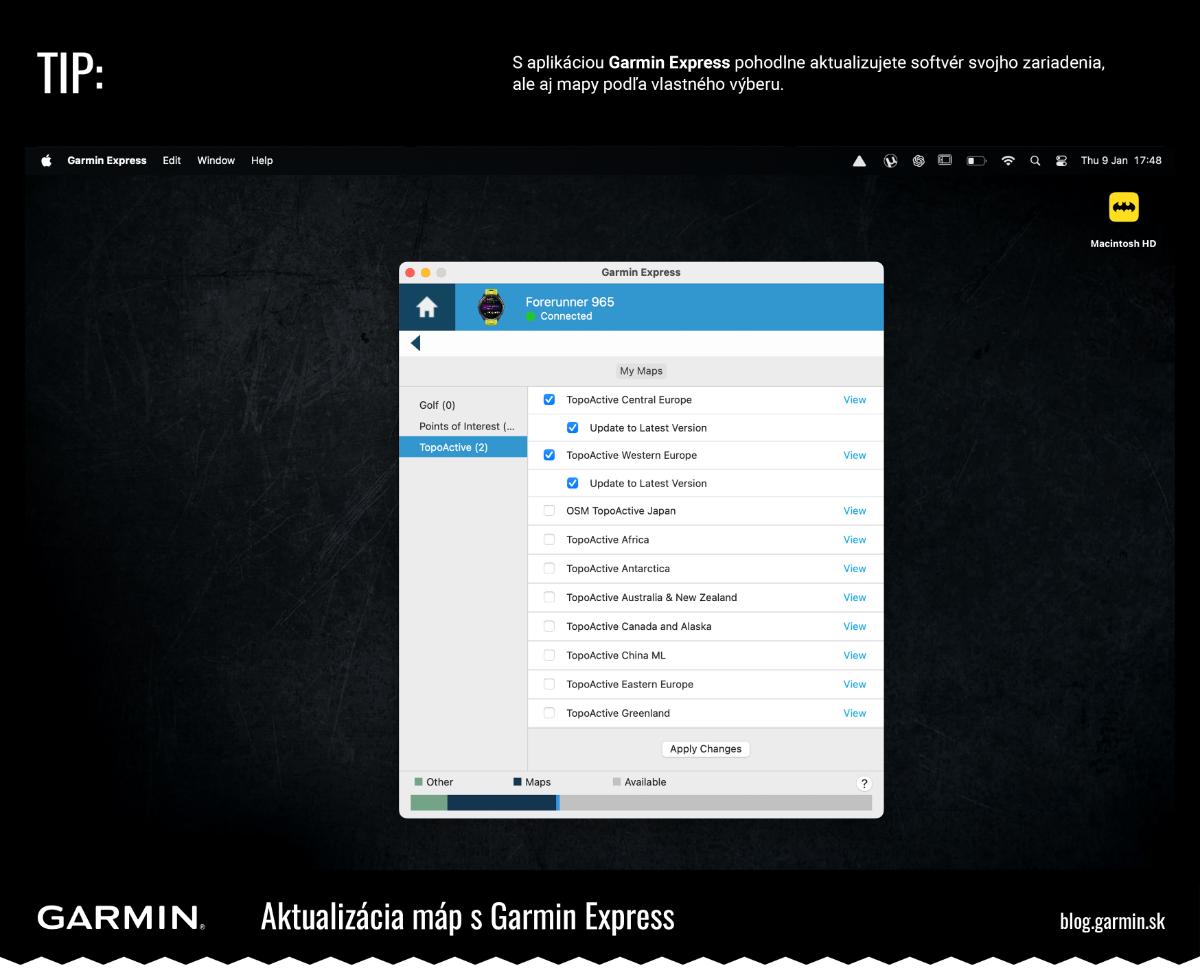Enable the TopoActive Greenland map
Viewport: 1200px width, 979px height.
549,714
